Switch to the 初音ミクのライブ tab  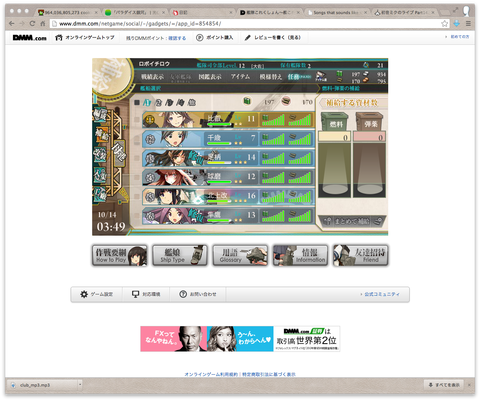click(405, 12)
